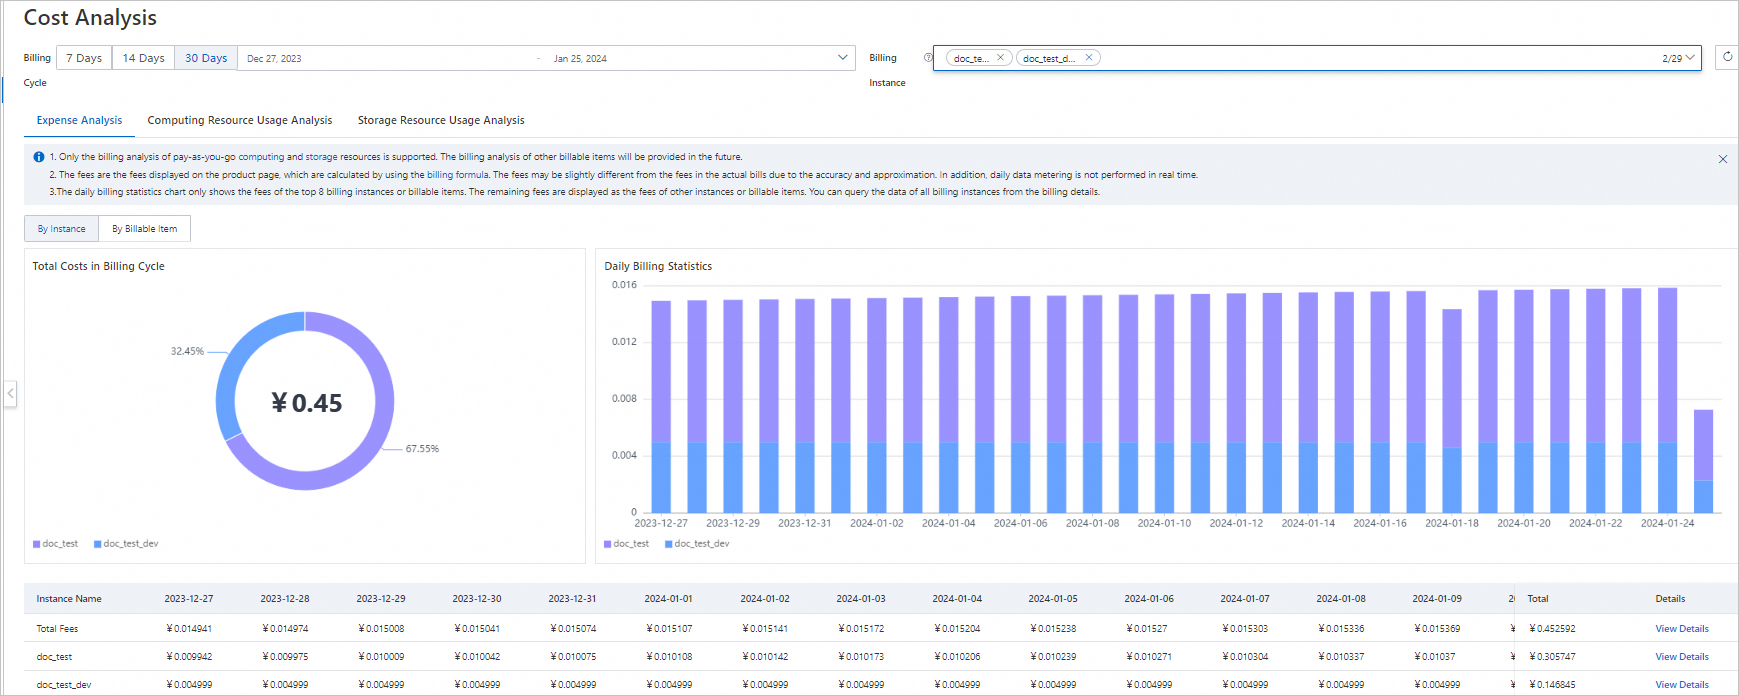Click View Details for Total Fees row
Screen dimensions: 1739x696
[1681, 629]
